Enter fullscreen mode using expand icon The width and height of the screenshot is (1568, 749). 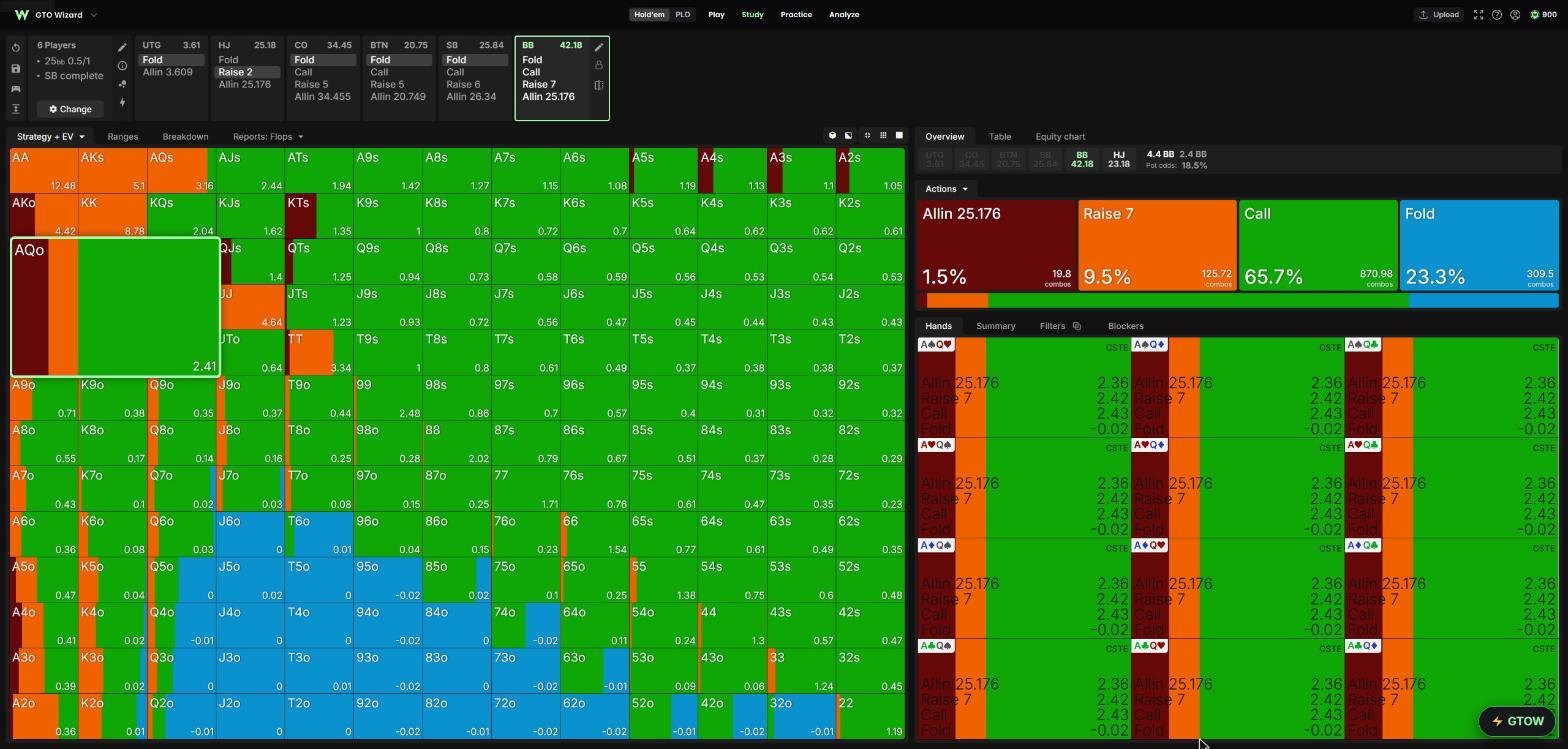1478,15
